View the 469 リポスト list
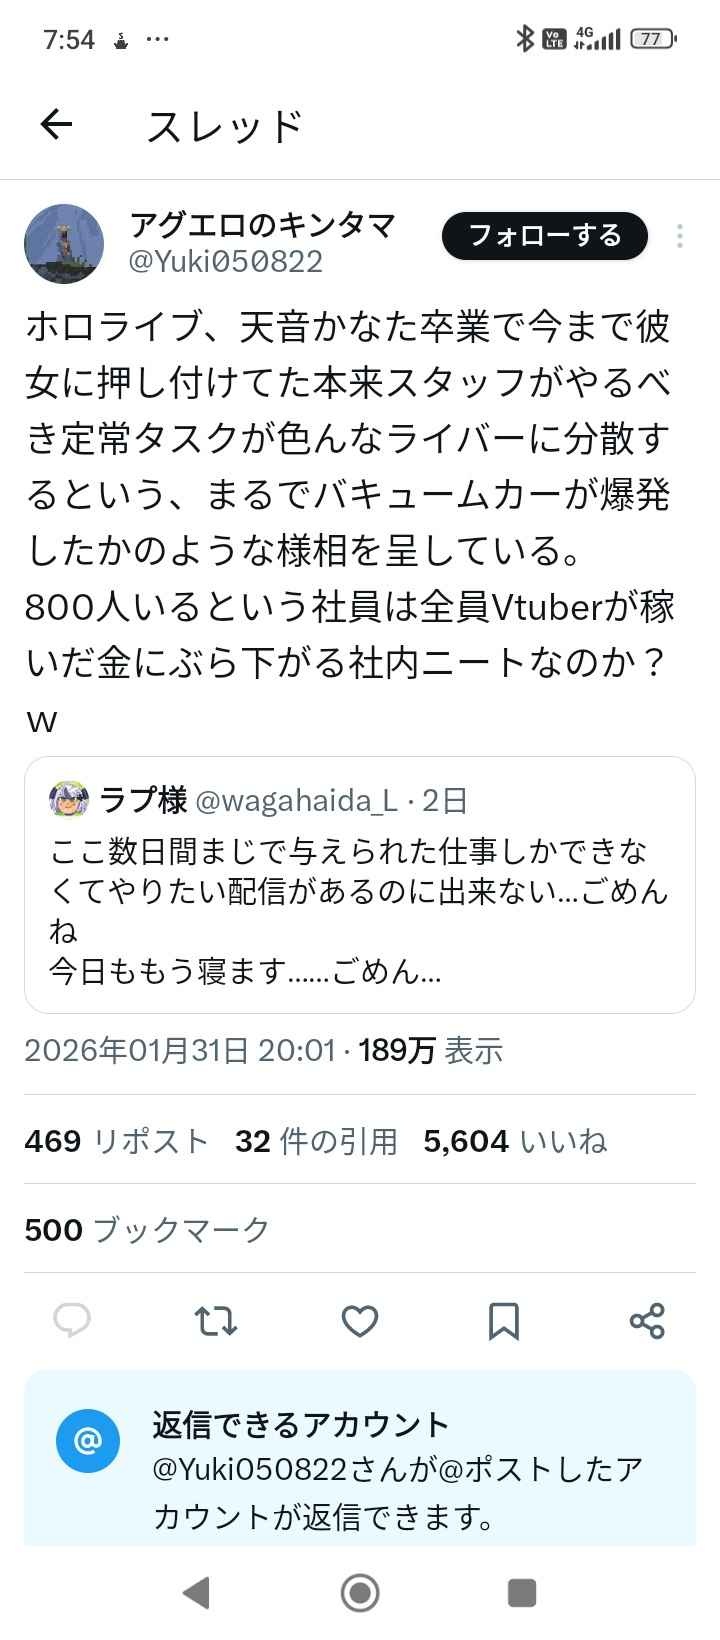 click(x=116, y=1141)
